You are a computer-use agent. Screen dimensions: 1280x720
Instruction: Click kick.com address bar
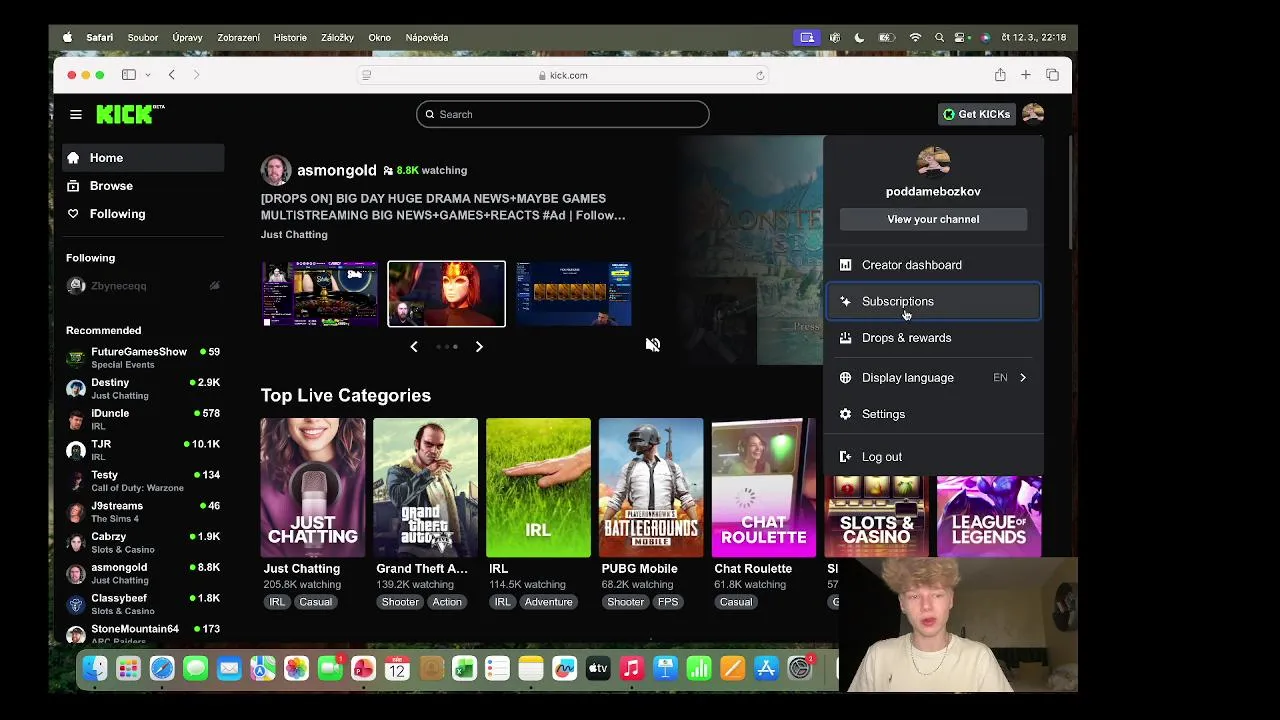563,75
